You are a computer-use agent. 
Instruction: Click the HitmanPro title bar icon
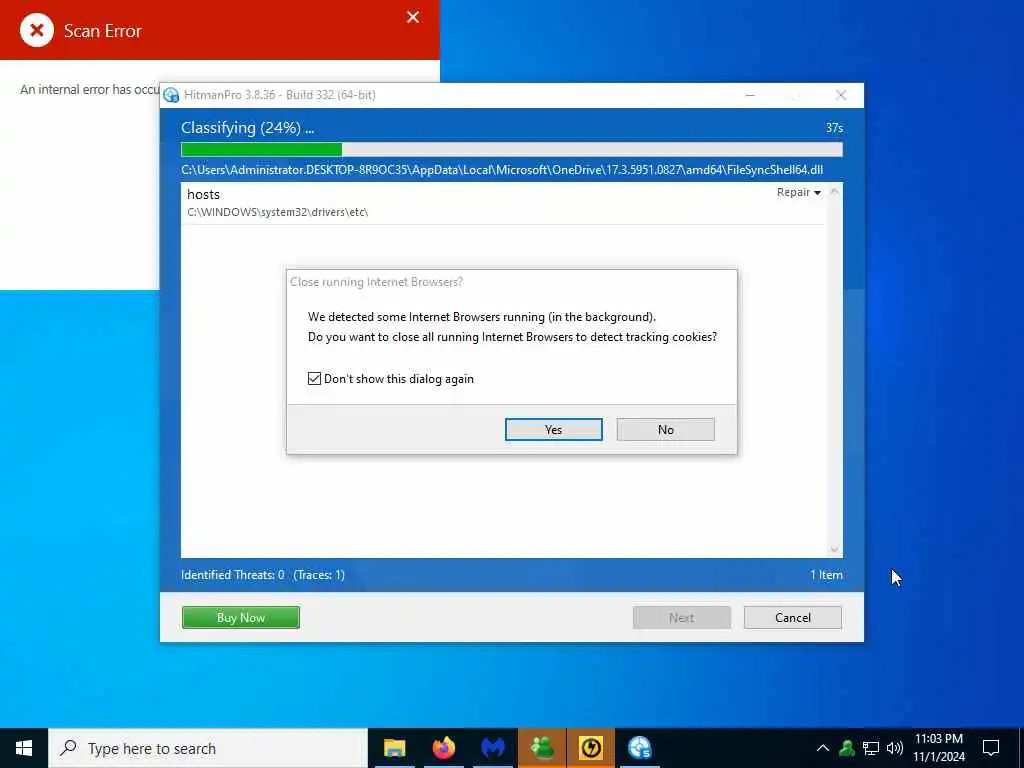[x=171, y=95]
